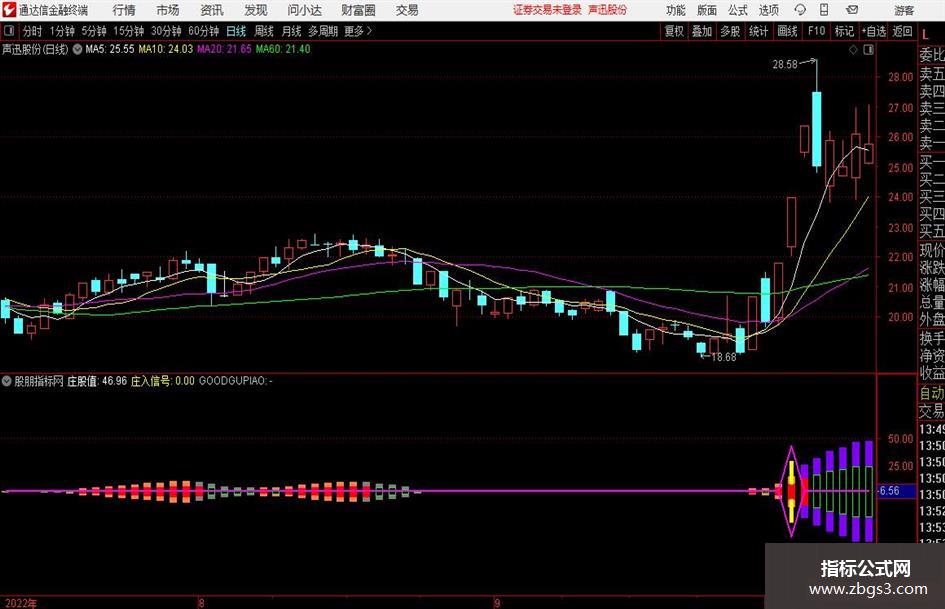This screenshot has width=945, height=609.
Task: Open the 交易 menu
Action: [x=407, y=10]
